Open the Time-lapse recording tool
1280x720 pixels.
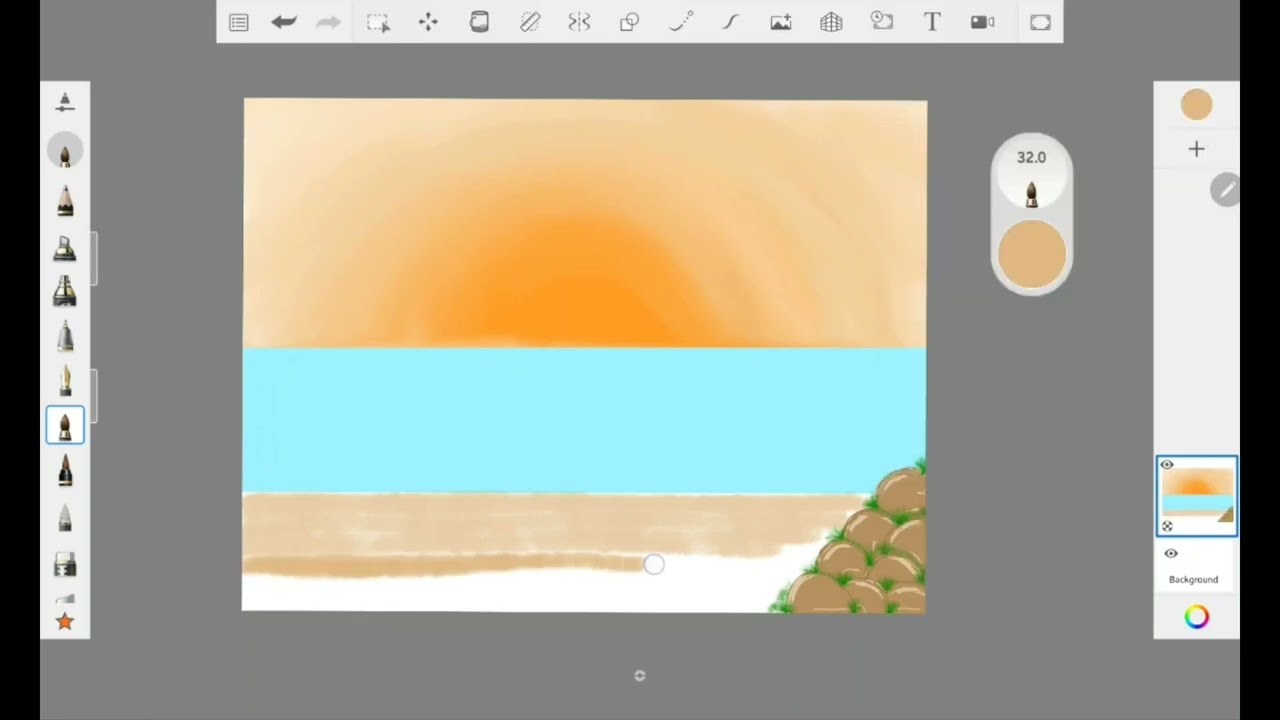pyautogui.click(x=882, y=21)
